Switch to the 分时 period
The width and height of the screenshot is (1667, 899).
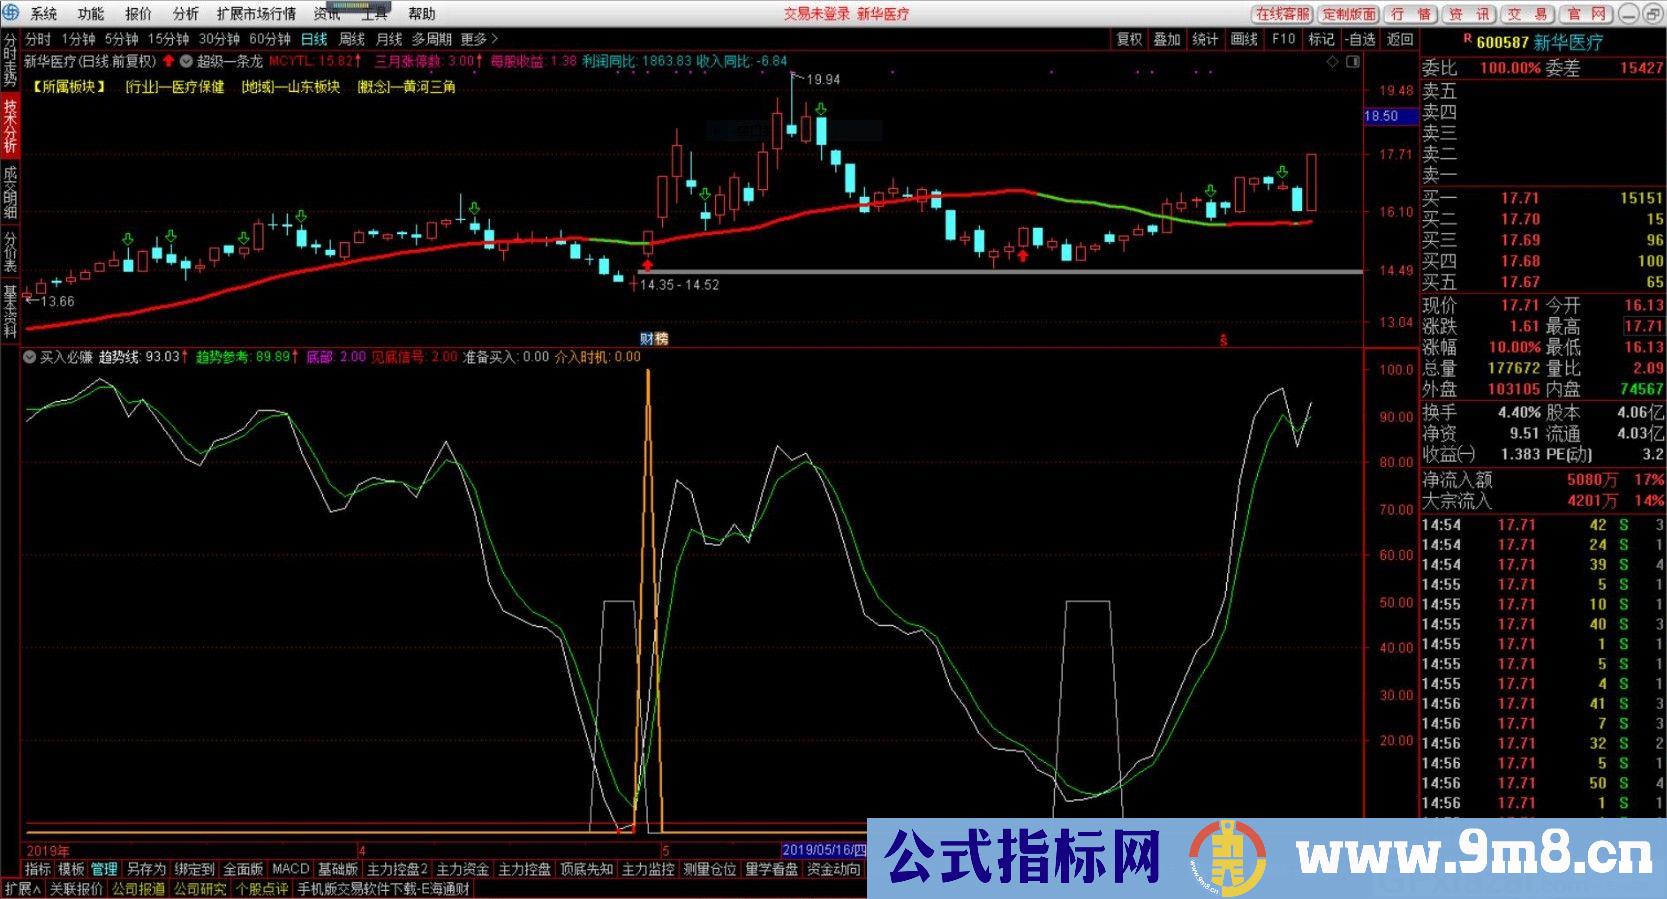[x=38, y=39]
